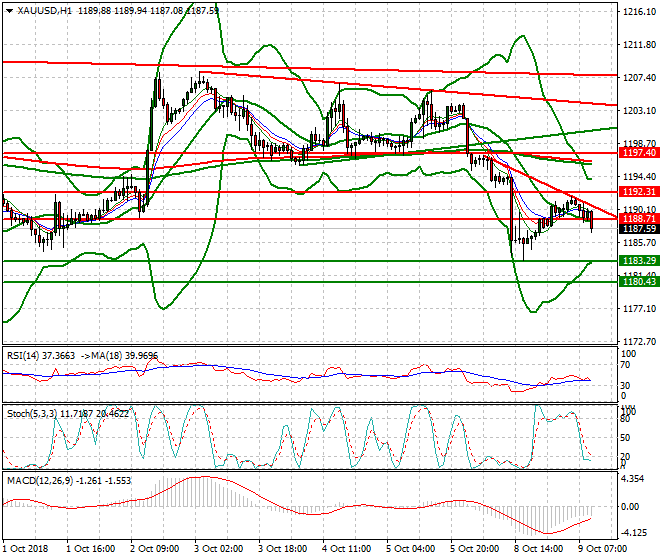Select the green 1183.29 support level tag
This screenshot has width=660, height=560.
point(638,260)
